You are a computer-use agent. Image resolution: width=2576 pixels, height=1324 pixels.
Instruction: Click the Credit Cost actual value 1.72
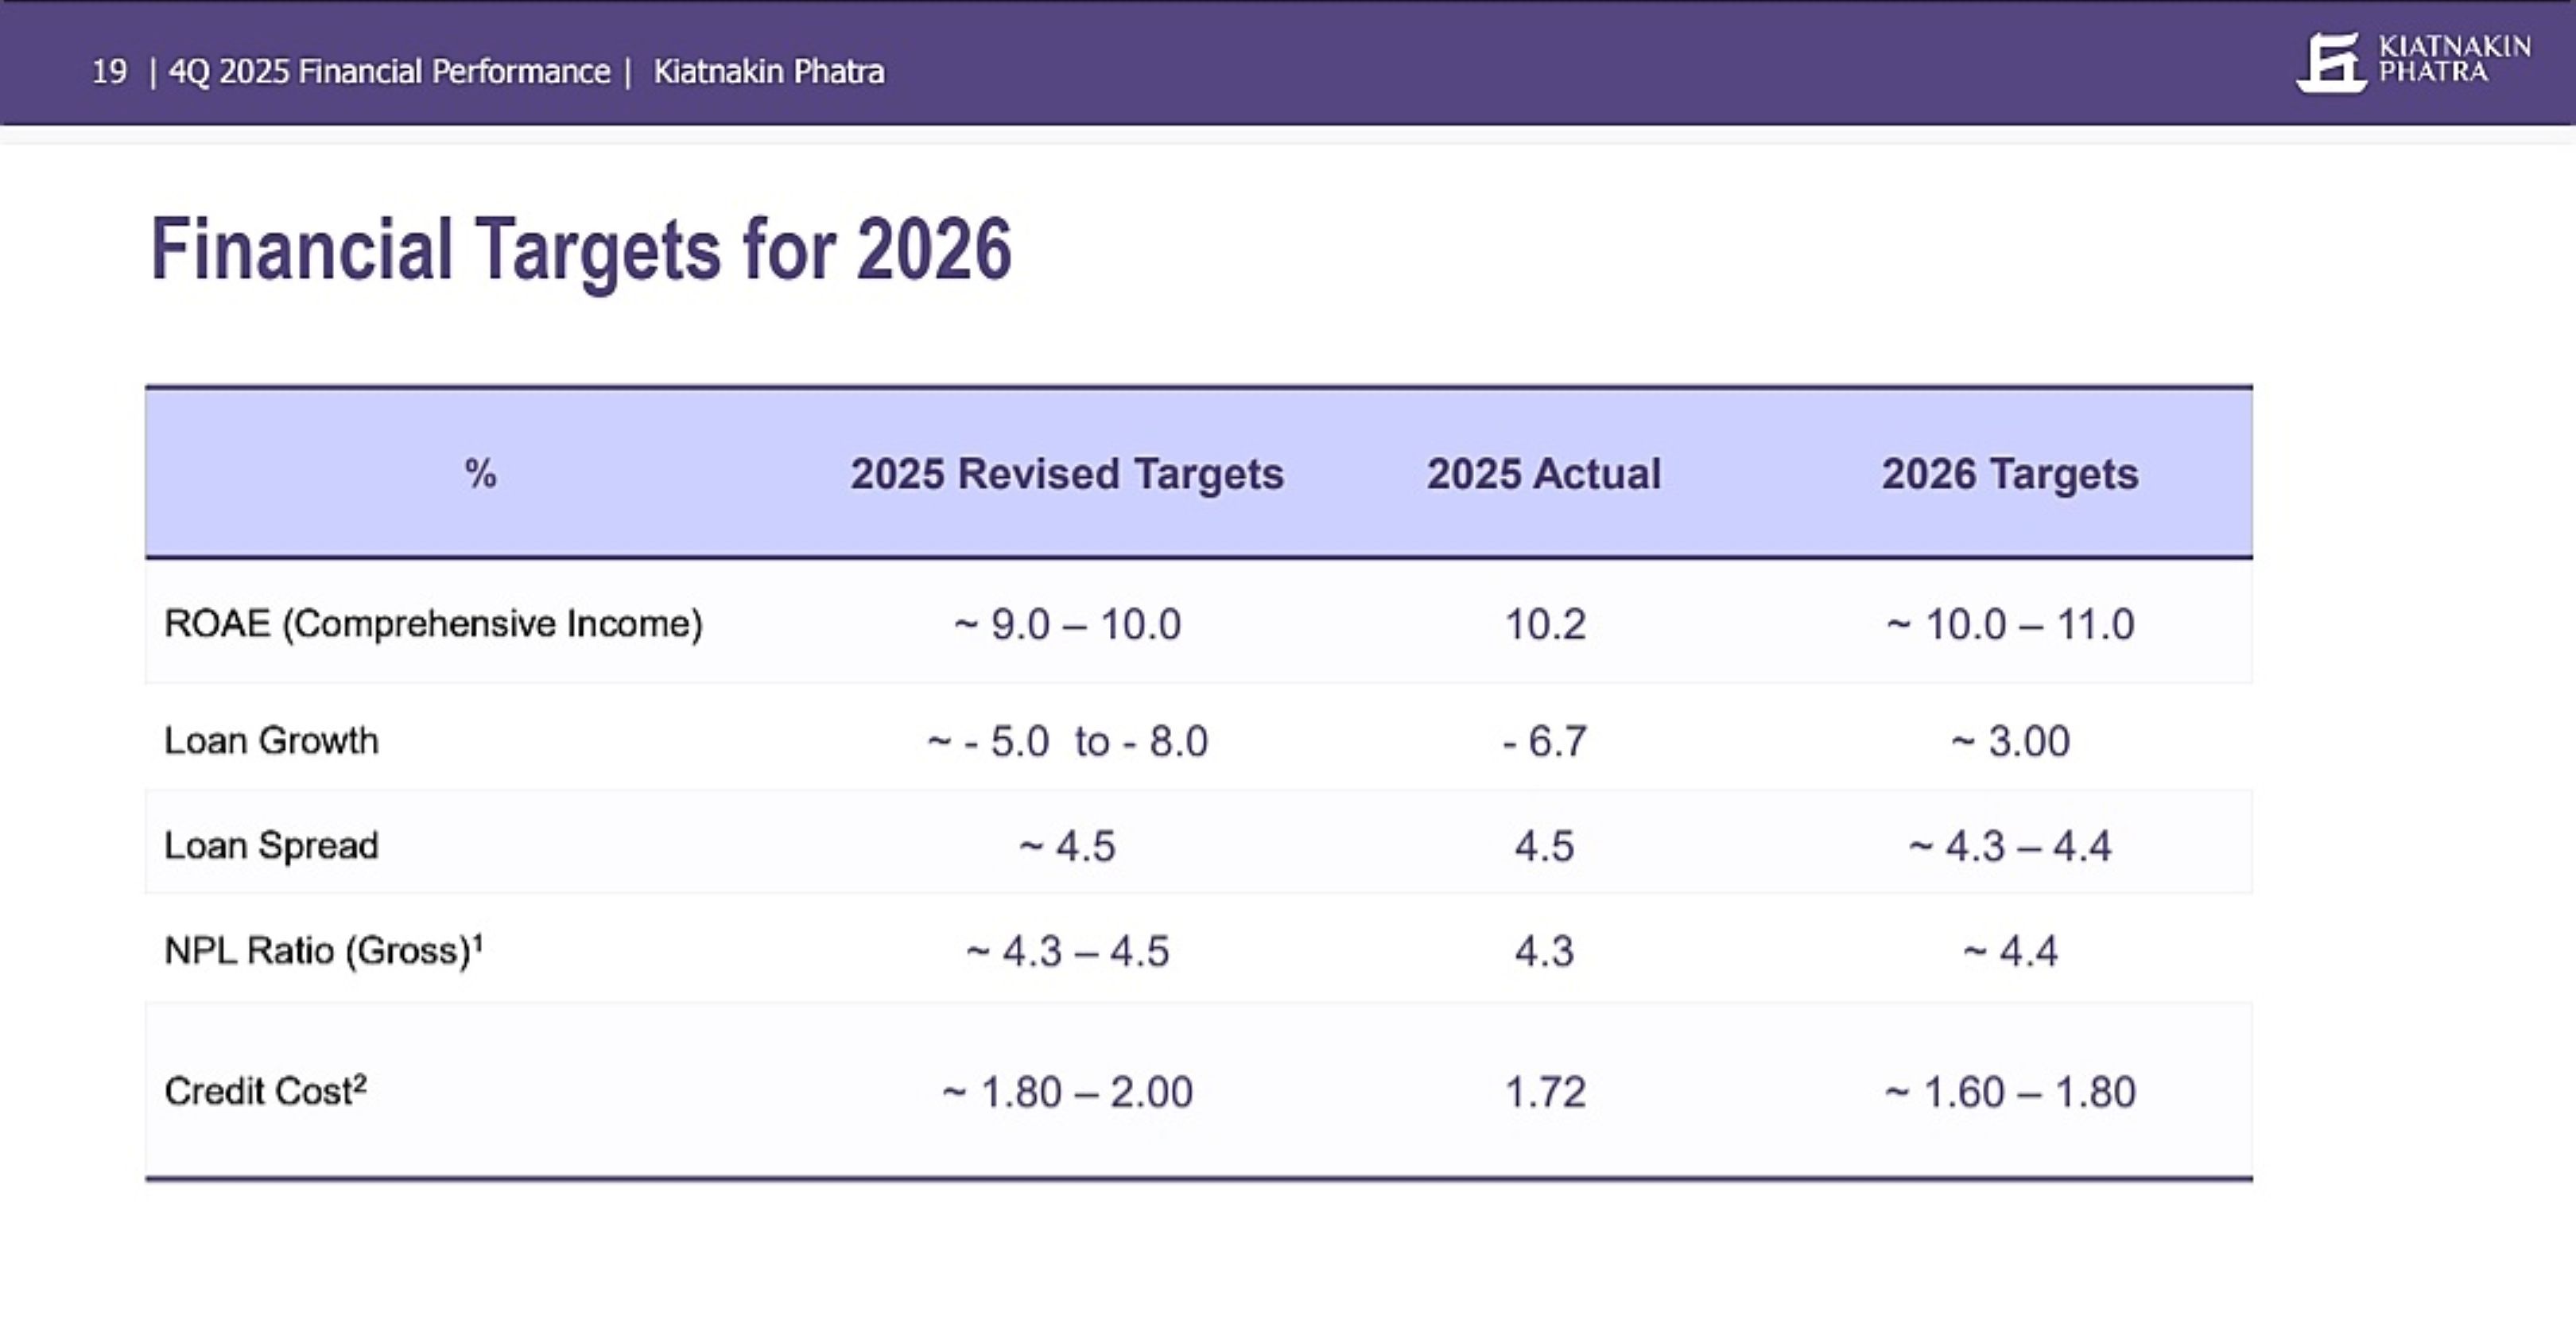click(1545, 1092)
